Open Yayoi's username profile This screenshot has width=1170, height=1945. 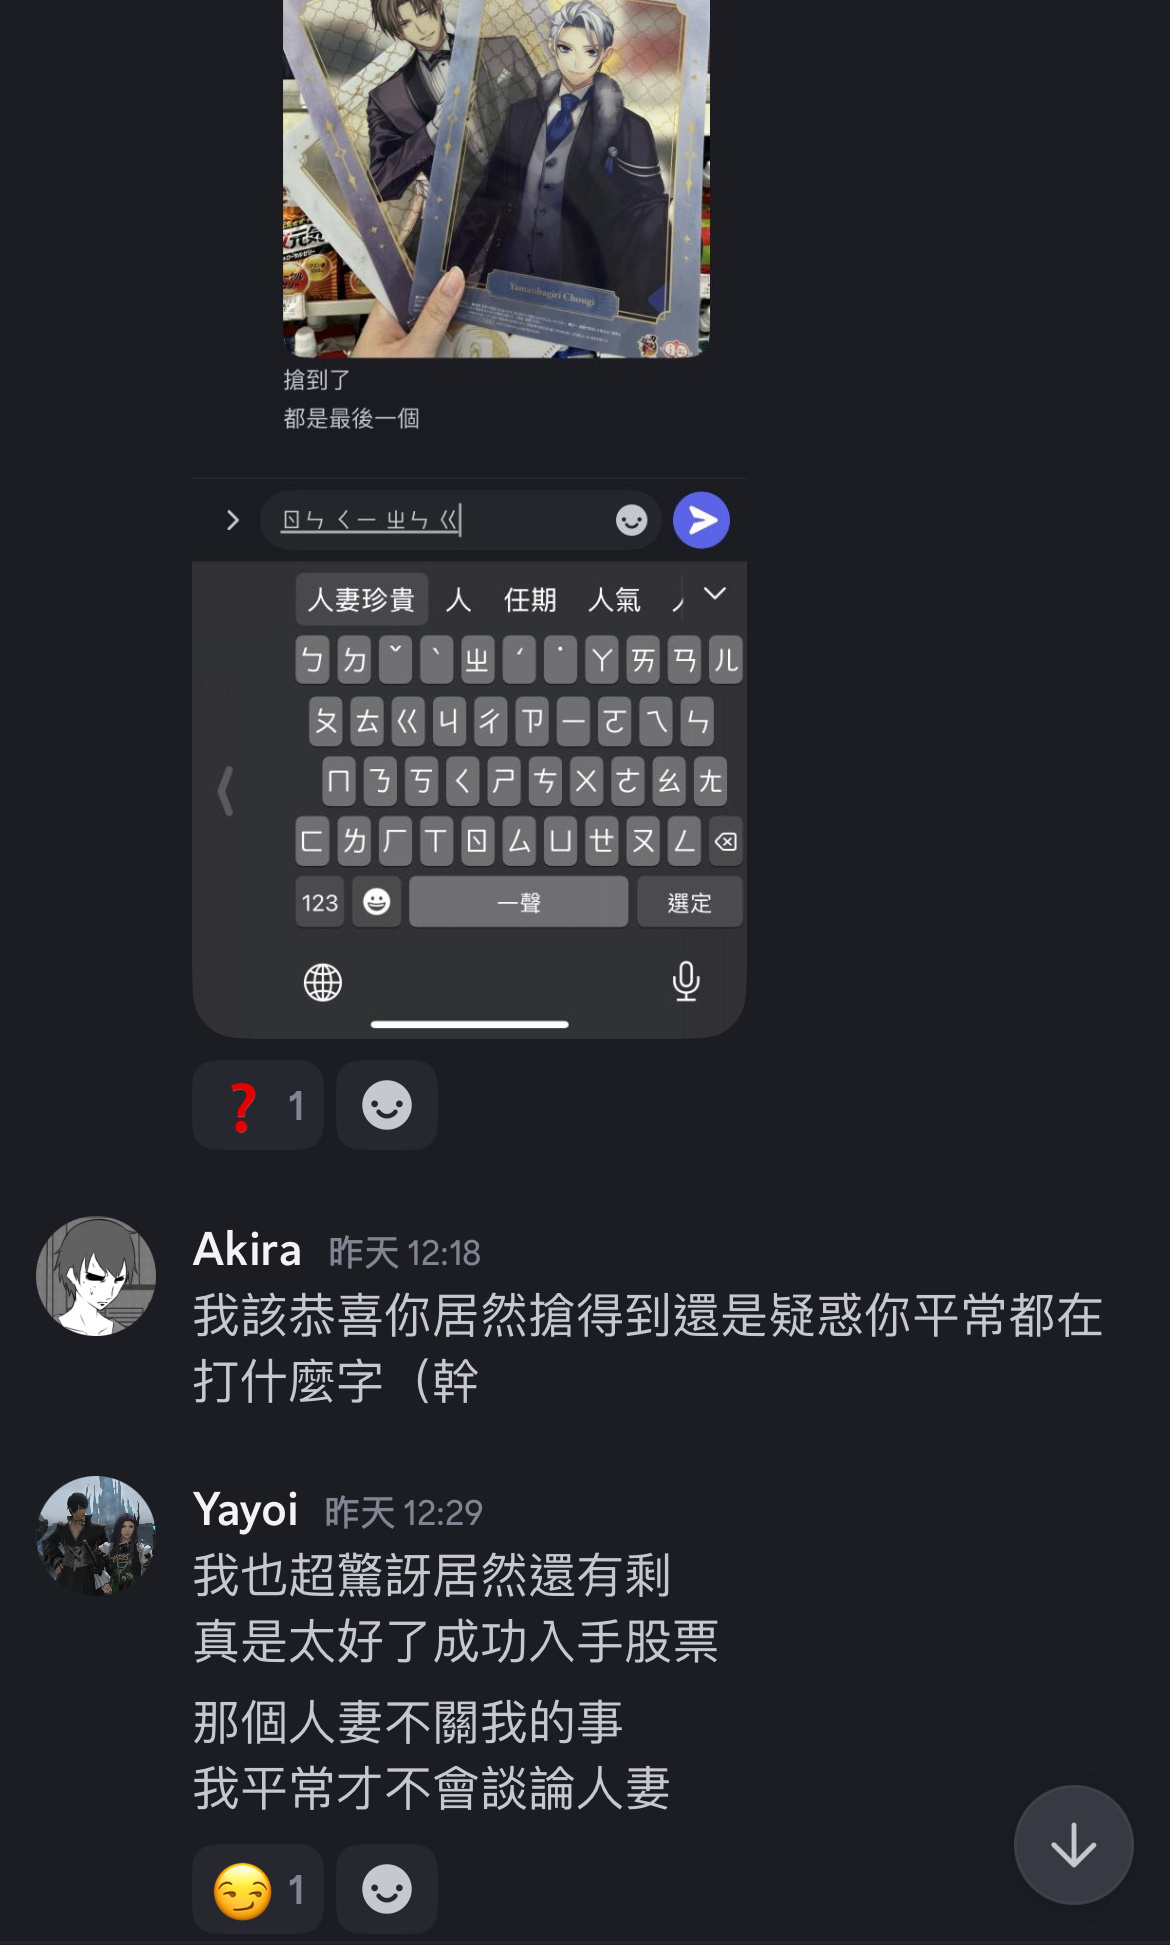coord(246,1509)
